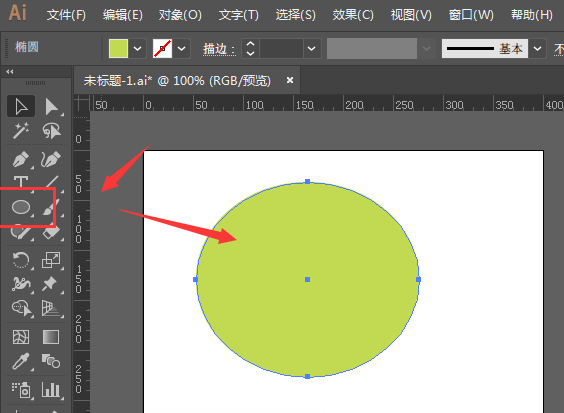Open the 对象(O) menu
The image size is (564, 413).
180,15
